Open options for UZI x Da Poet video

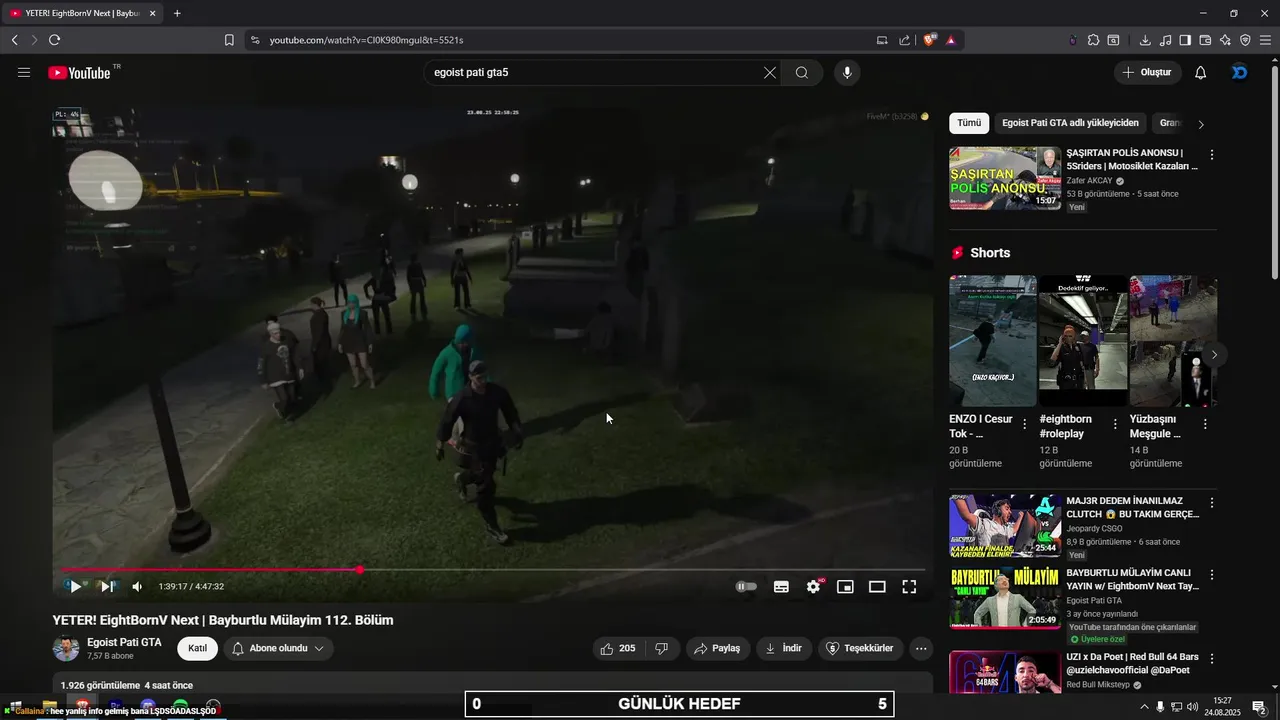1212,659
